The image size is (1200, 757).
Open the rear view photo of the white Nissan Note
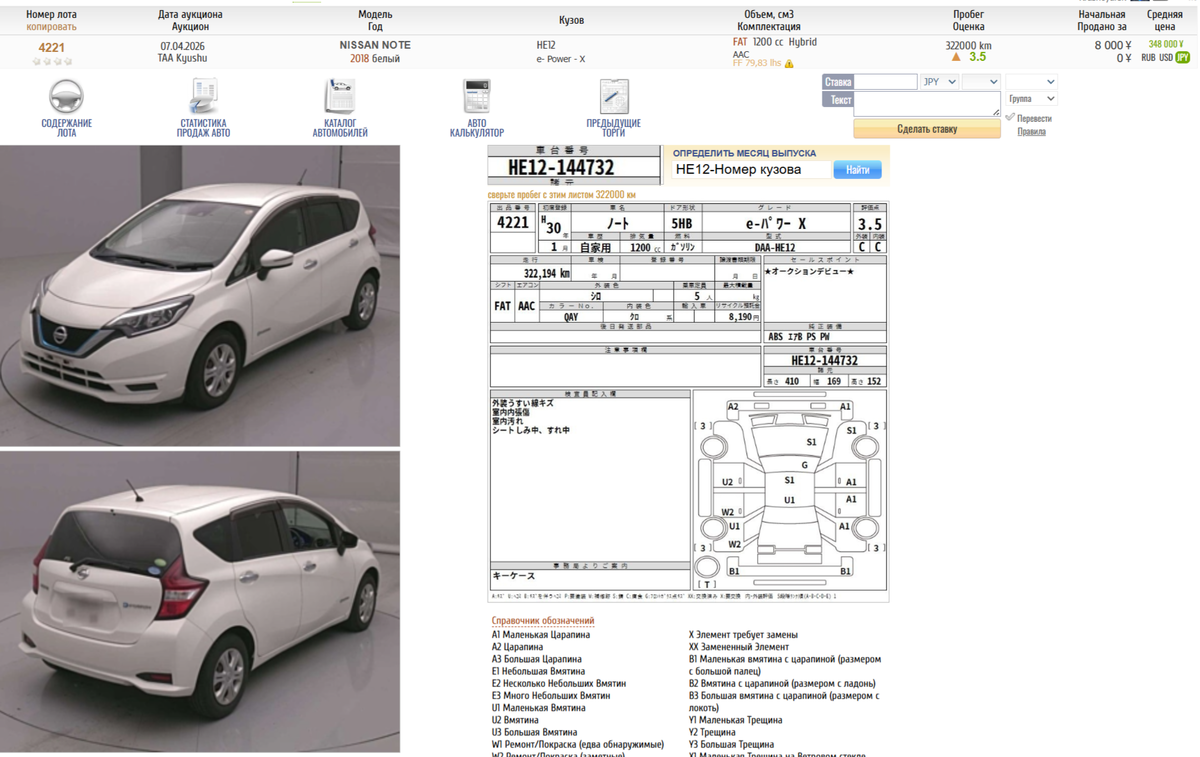(200, 601)
